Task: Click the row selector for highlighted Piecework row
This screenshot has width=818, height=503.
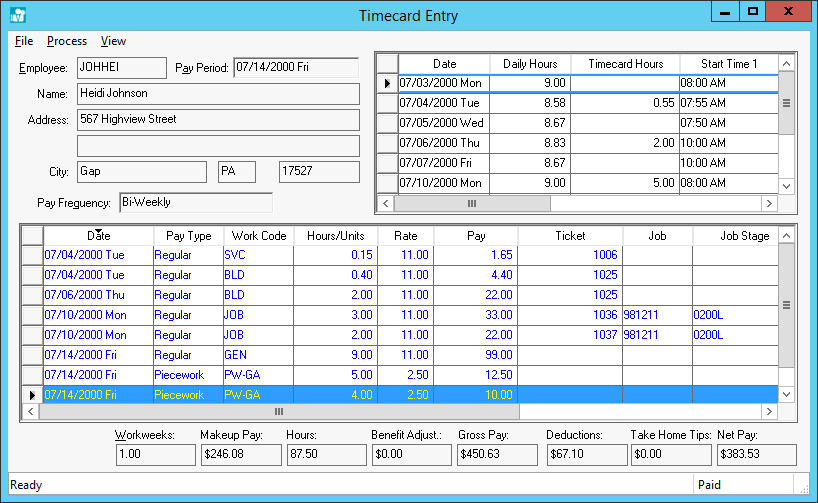Action: tap(31, 395)
